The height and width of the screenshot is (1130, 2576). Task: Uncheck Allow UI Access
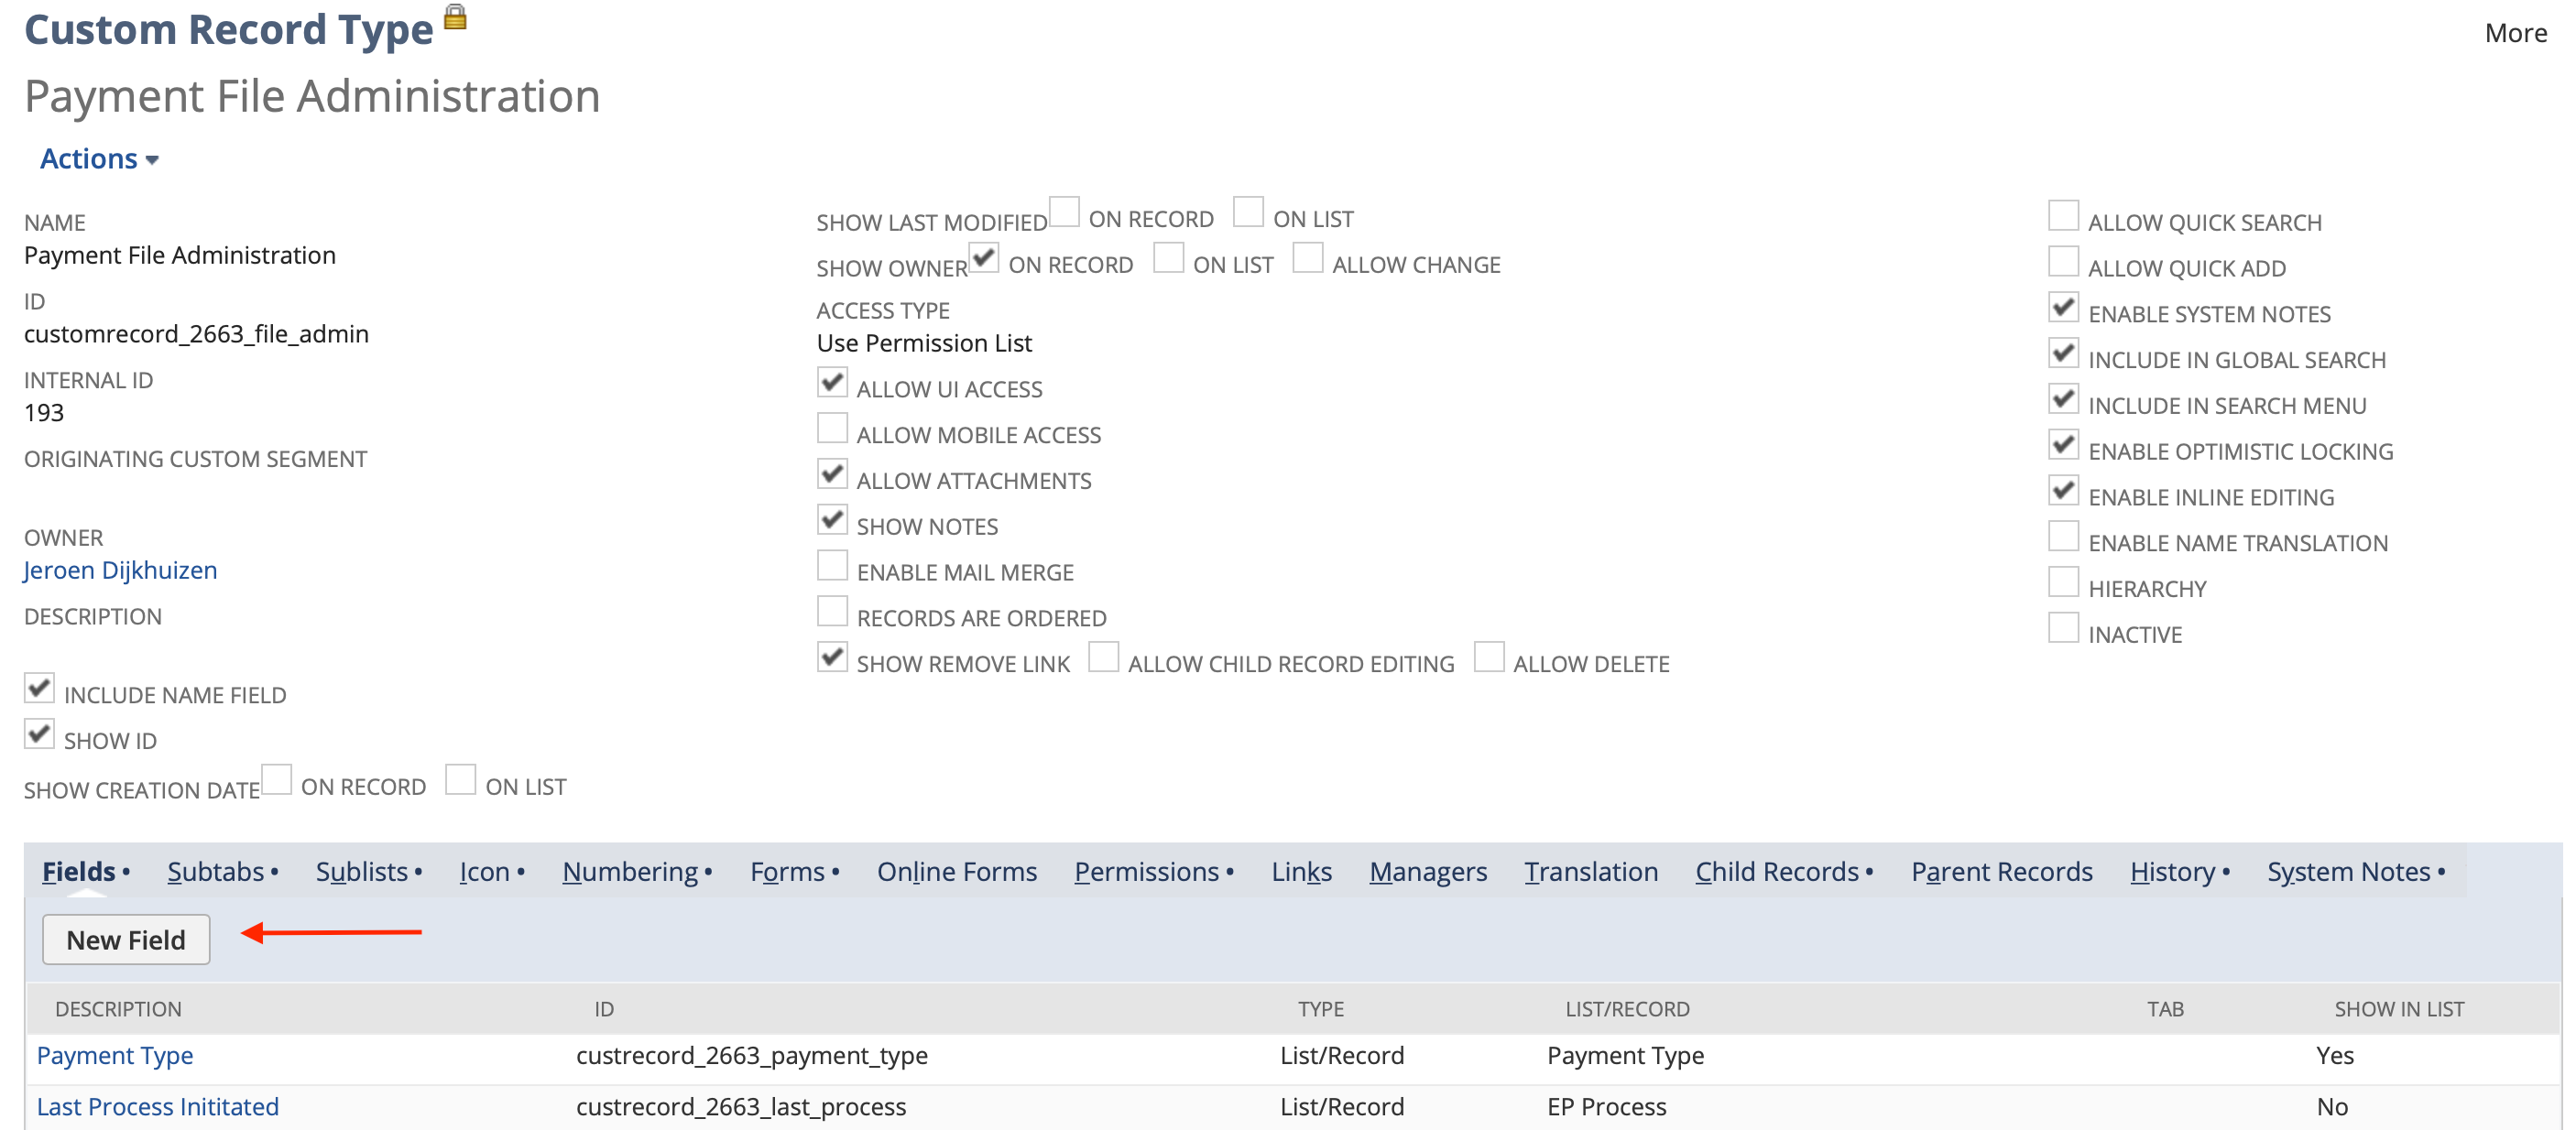point(832,381)
